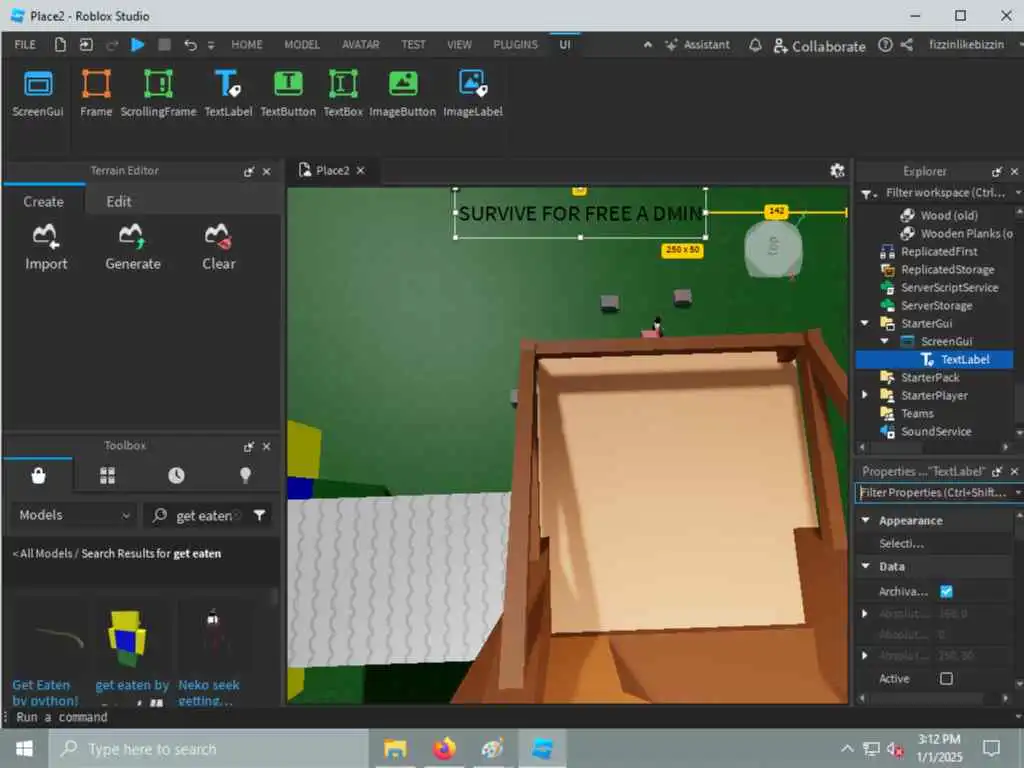
Task: Insert a TextButton element
Action: click(x=288, y=94)
